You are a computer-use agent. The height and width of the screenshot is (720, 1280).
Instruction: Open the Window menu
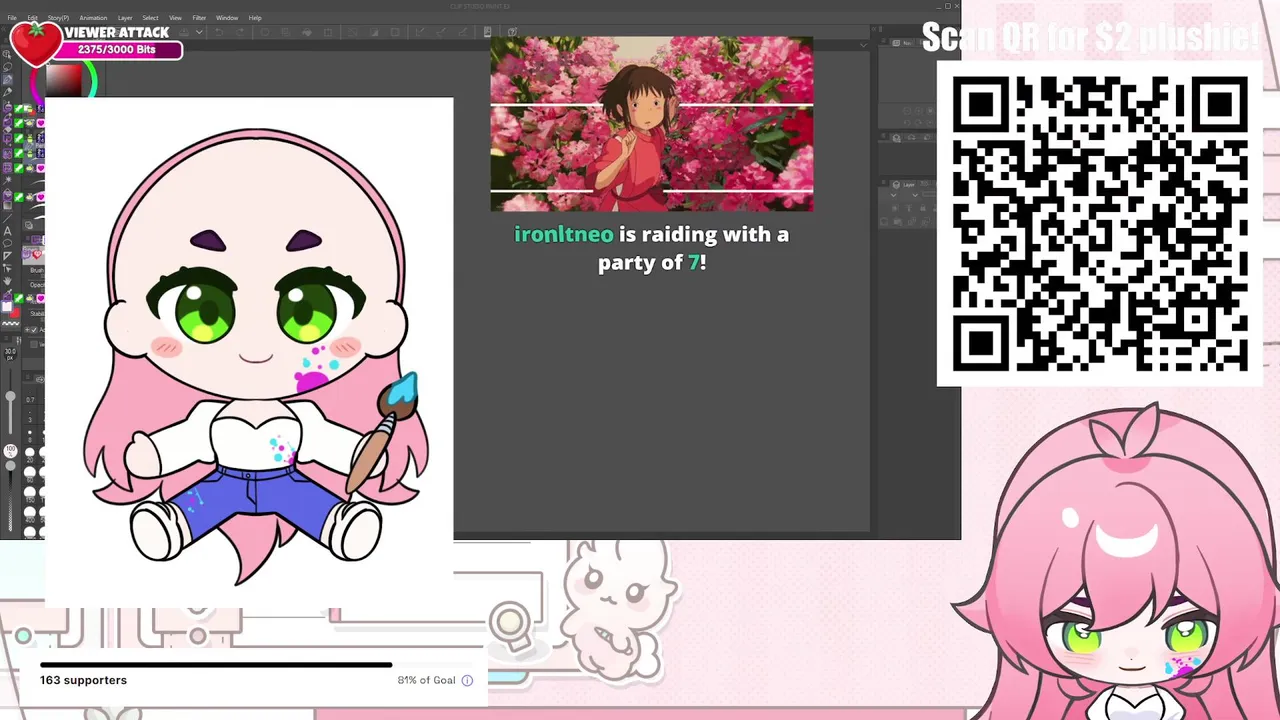tap(227, 18)
